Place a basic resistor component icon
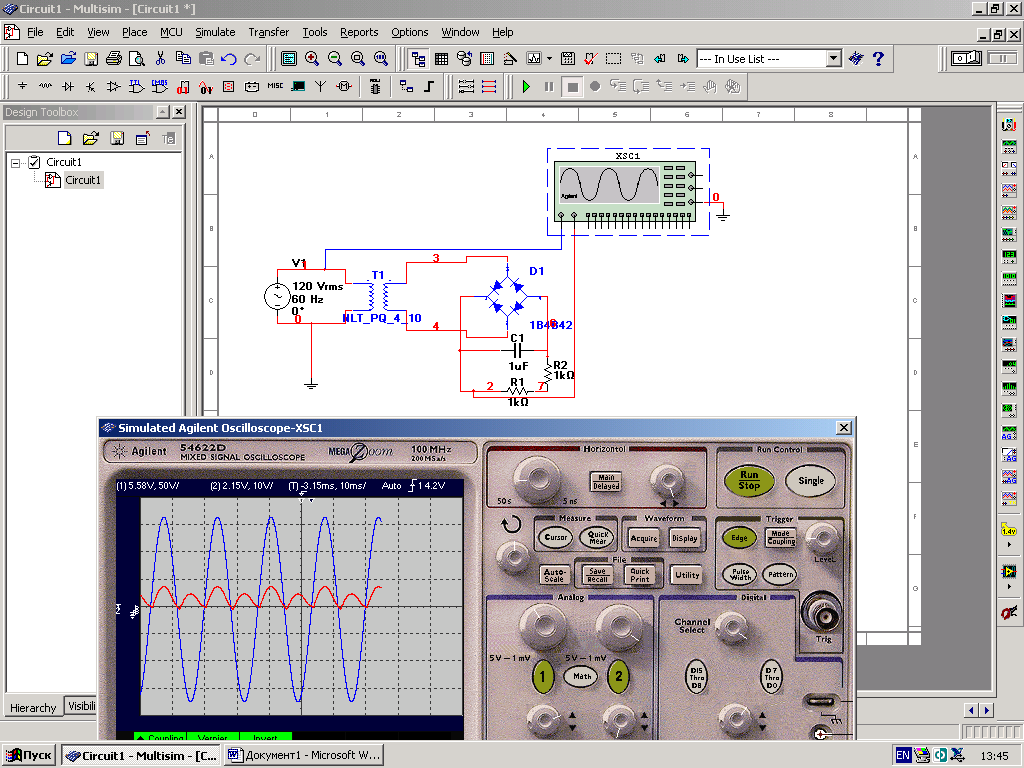The width and height of the screenshot is (1024, 768). (x=45, y=86)
